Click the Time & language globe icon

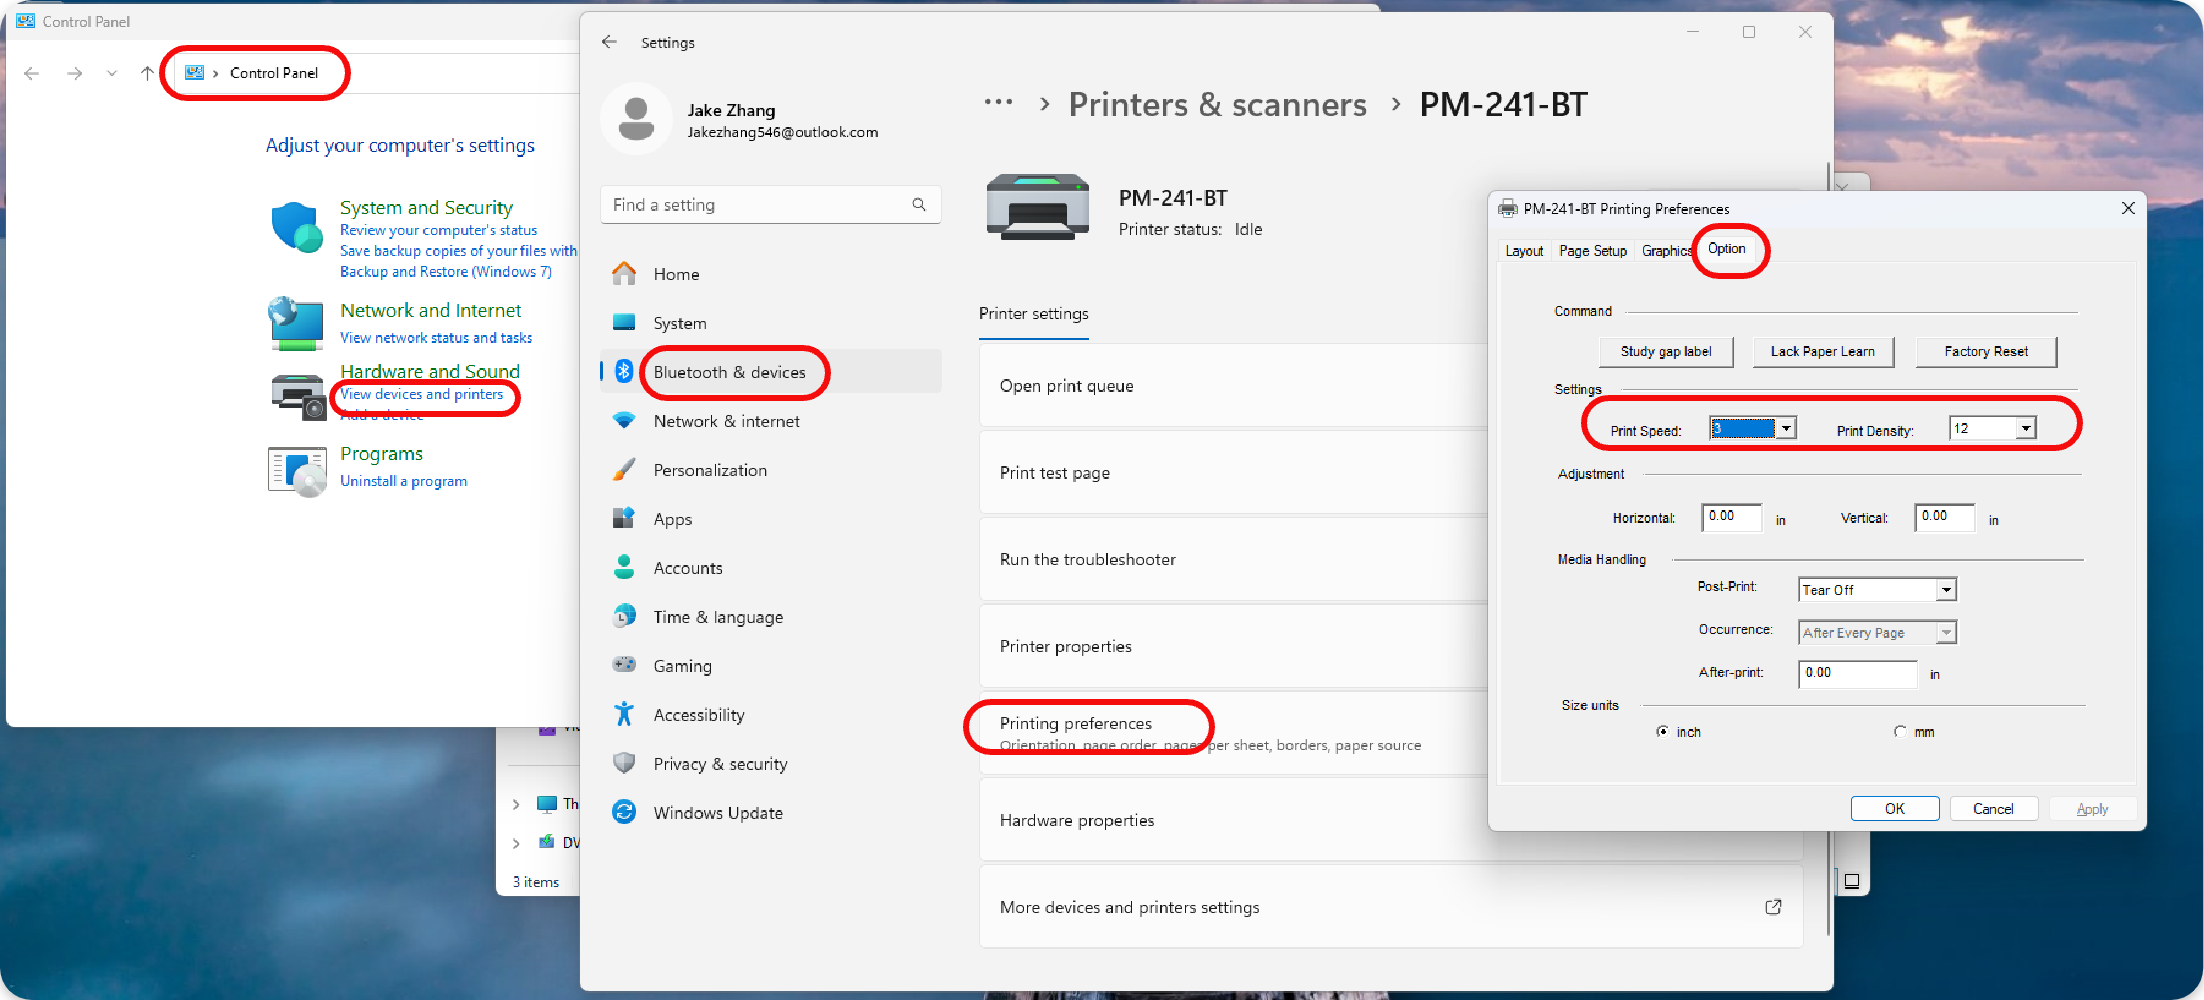coord(624,616)
